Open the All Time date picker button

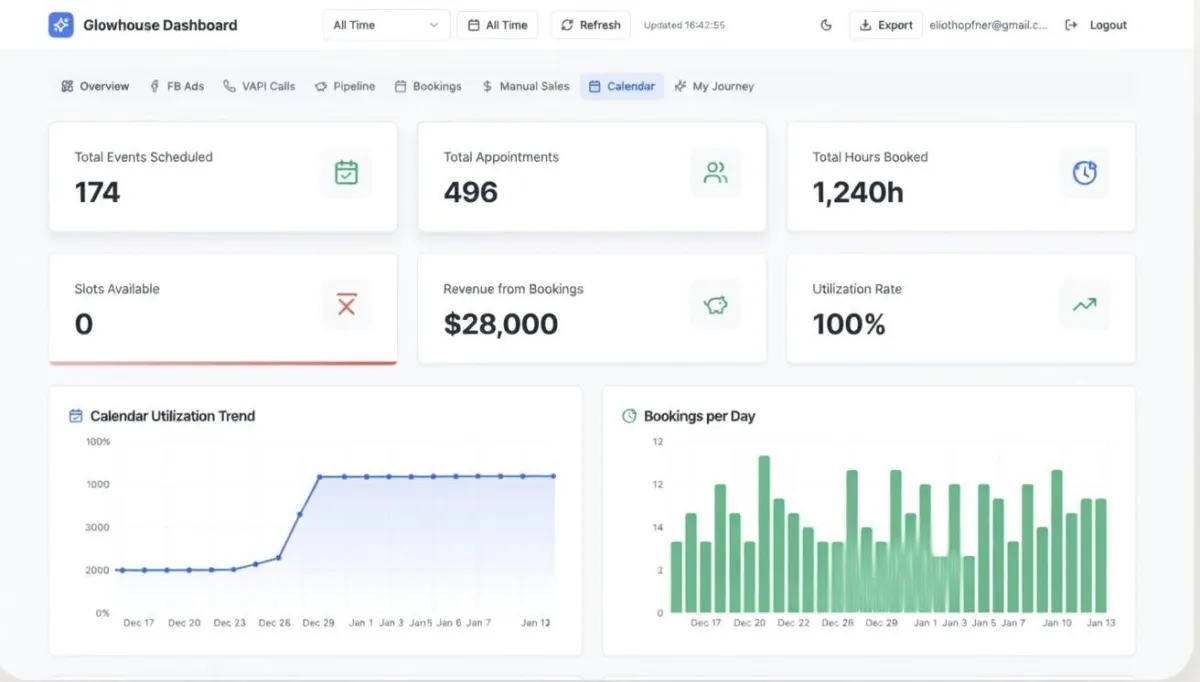point(497,25)
